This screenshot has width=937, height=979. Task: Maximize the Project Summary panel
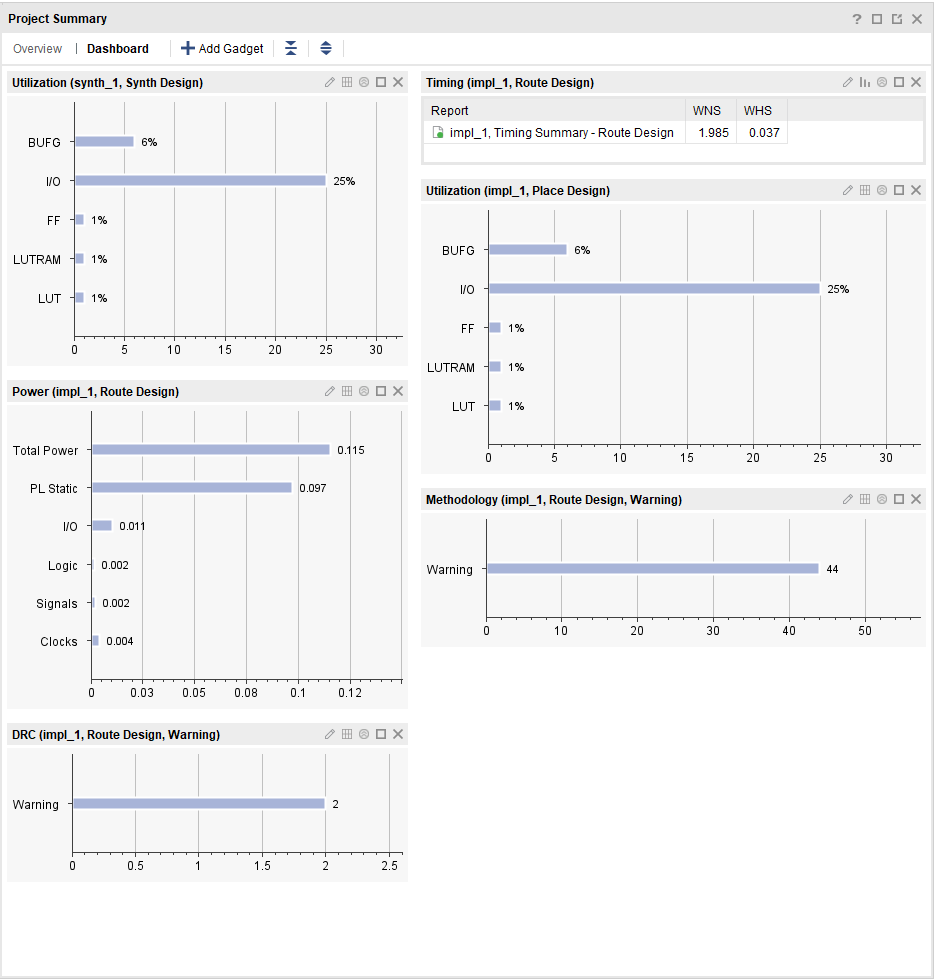877,19
